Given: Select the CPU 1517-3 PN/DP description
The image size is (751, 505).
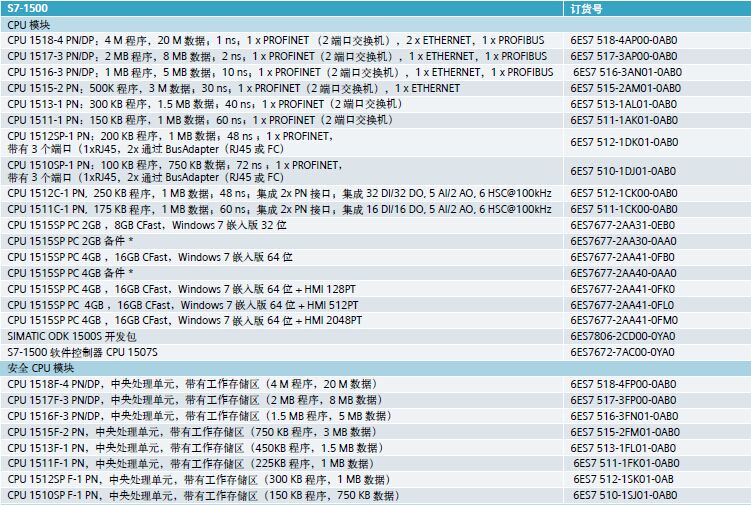Looking at the screenshot, I should point(277,57).
